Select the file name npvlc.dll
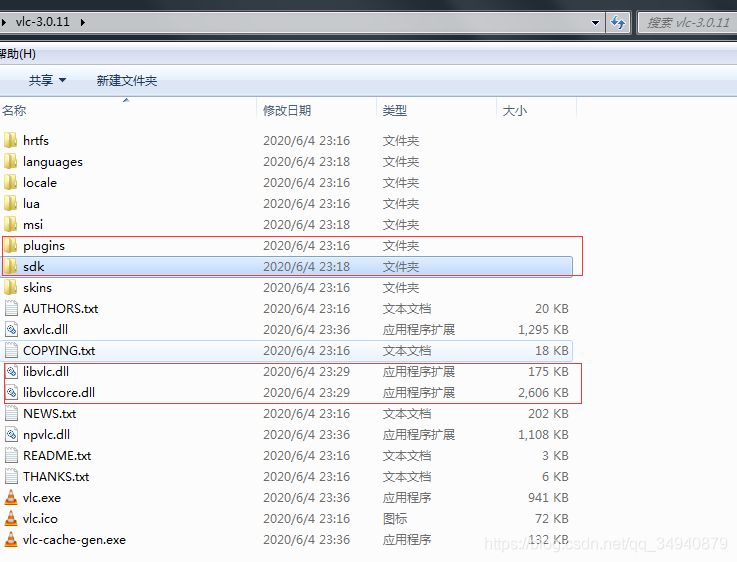The height and width of the screenshot is (562, 737). pos(47,435)
